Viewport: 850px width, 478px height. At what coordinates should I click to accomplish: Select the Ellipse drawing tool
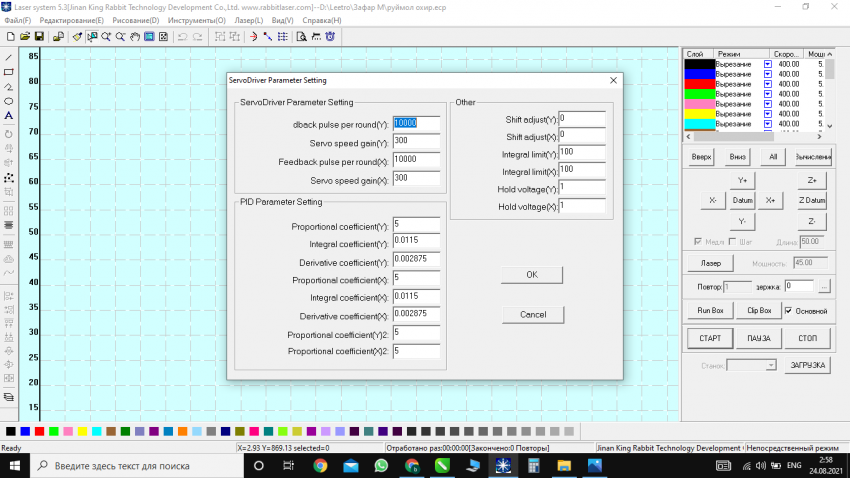pyautogui.click(x=9, y=101)
